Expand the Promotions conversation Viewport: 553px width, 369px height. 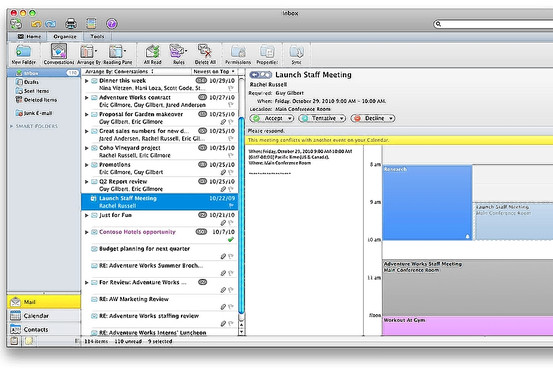87,165
